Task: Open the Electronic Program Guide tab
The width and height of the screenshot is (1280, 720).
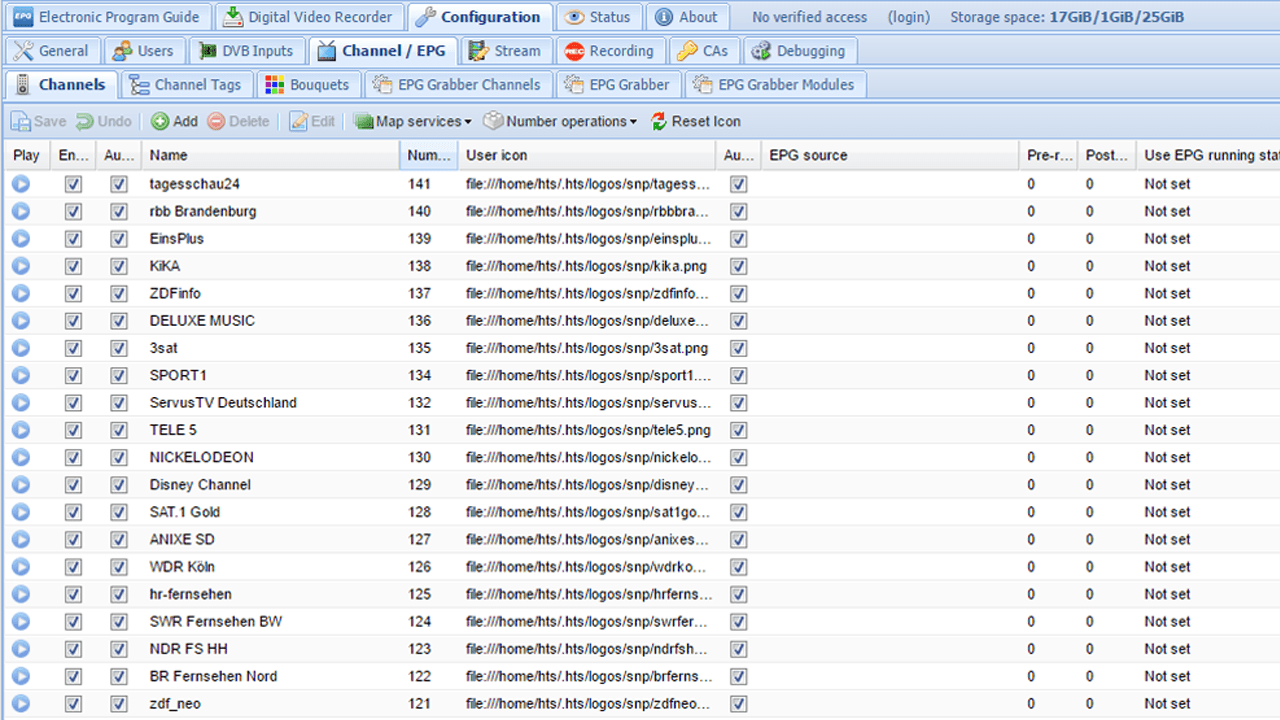Action: click(109, 17)
